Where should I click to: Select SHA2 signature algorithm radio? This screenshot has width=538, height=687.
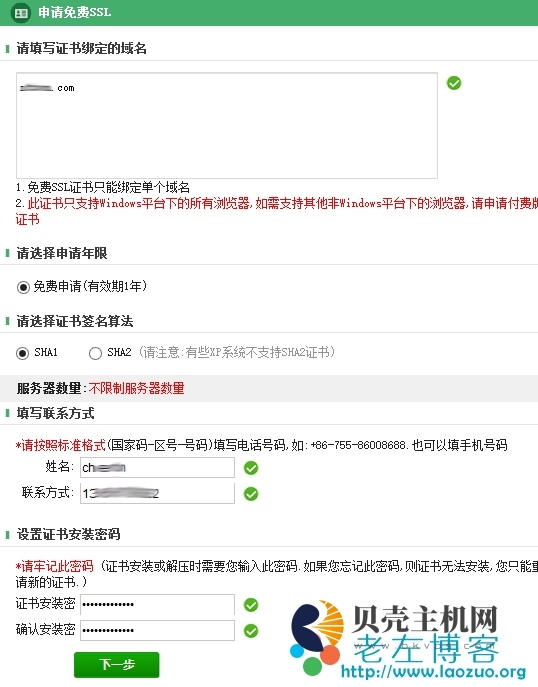[x=95, y=353]
